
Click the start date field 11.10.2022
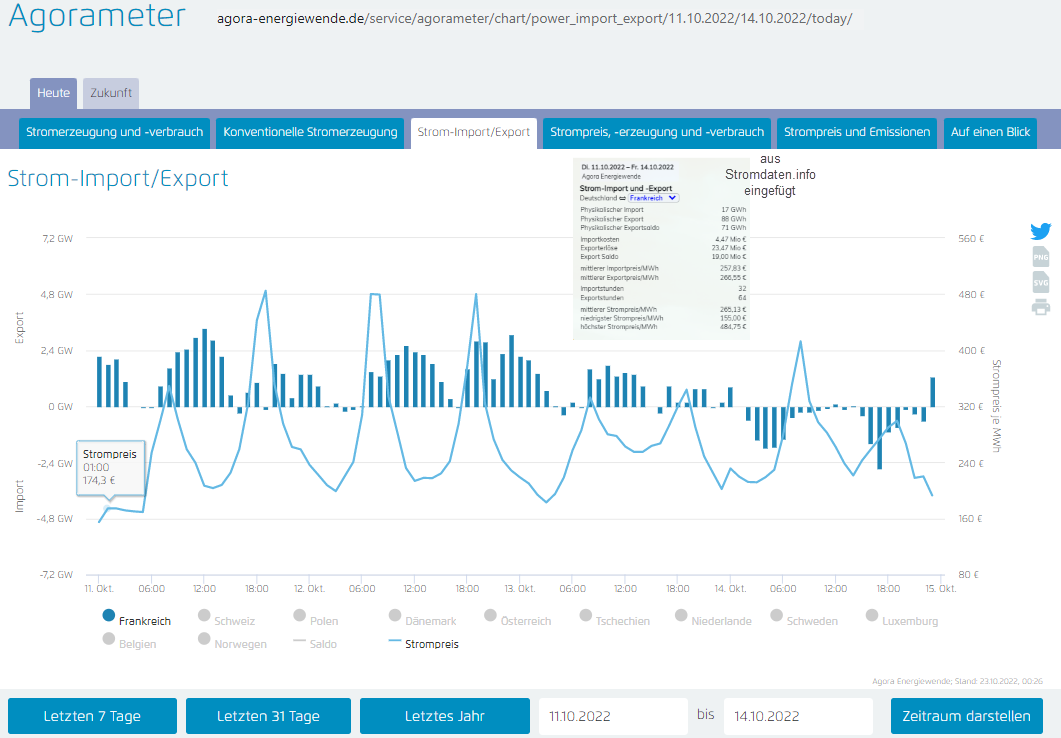coord(611,716)
